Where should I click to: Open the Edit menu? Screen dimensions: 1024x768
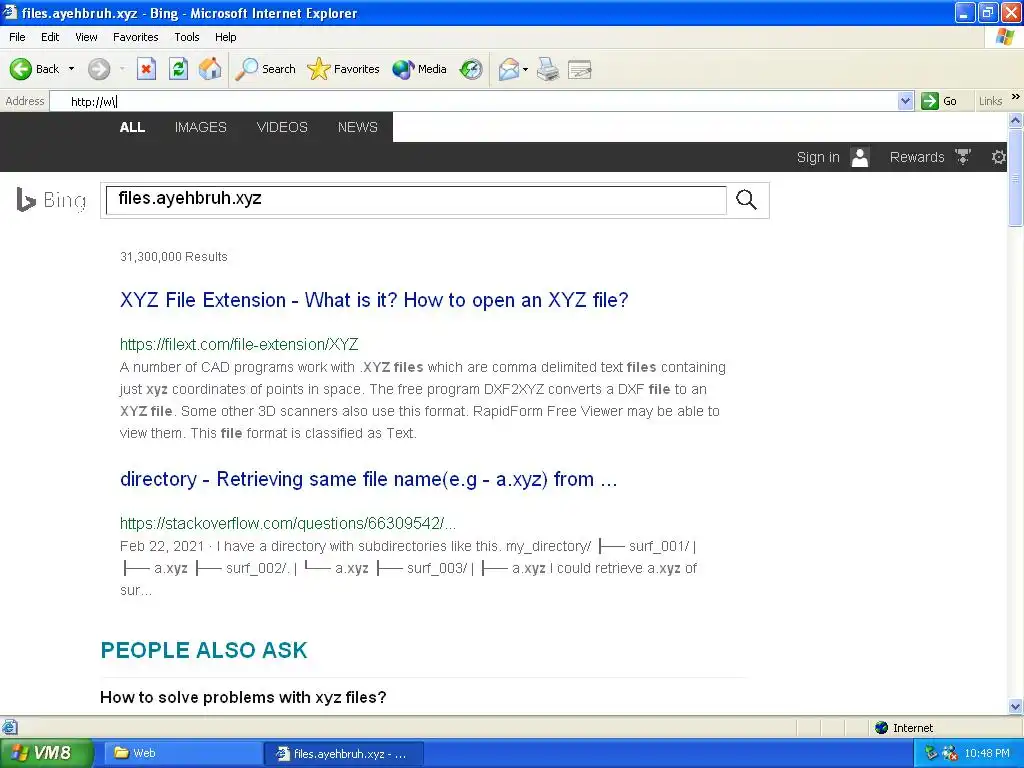point(50,37)
